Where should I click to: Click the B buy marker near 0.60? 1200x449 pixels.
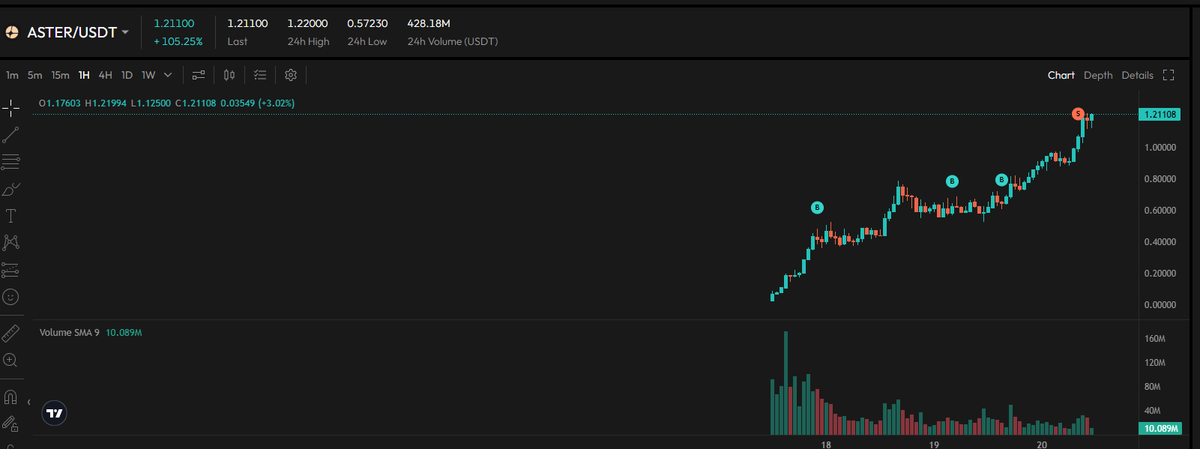click(x=817, y=207)
